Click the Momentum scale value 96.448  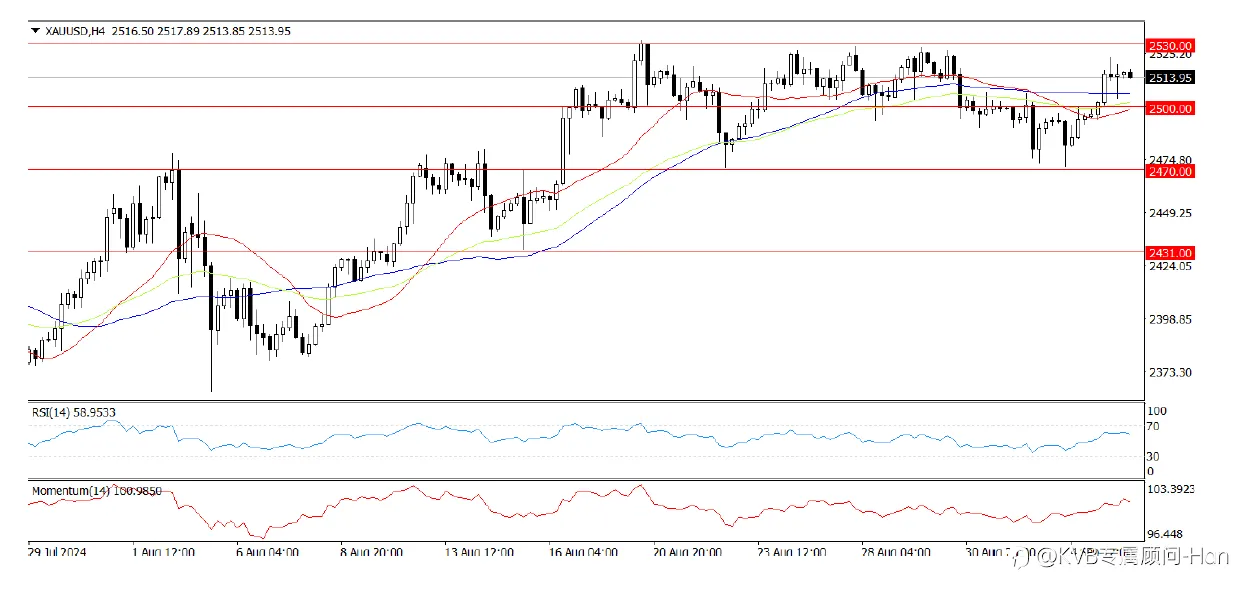[1167, 533]
